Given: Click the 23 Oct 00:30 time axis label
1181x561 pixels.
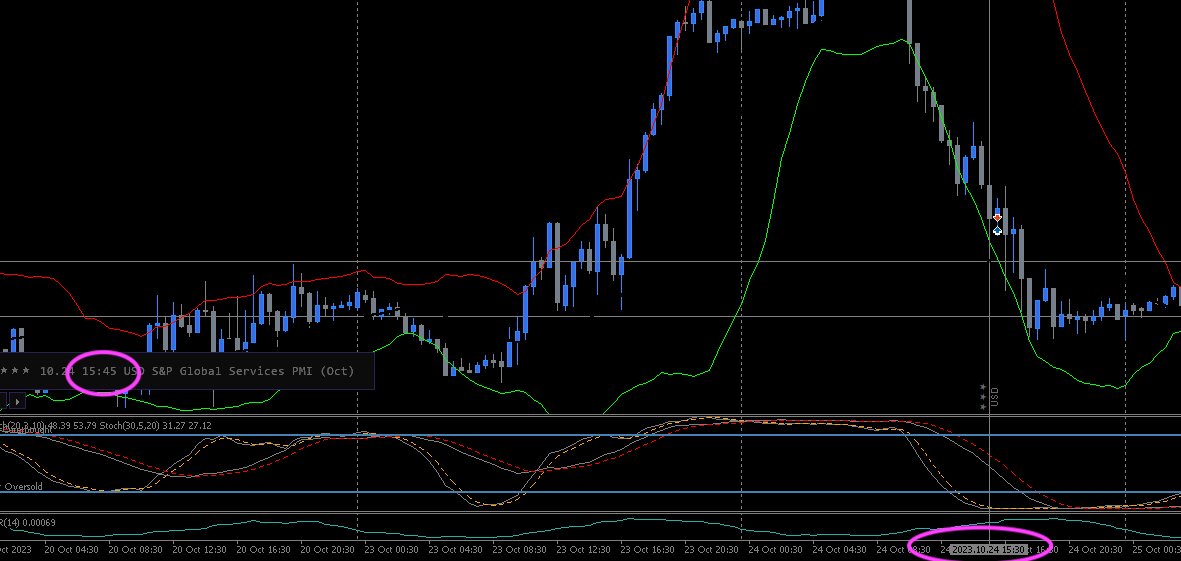Looking at the screenshot, I should [392, 550].
